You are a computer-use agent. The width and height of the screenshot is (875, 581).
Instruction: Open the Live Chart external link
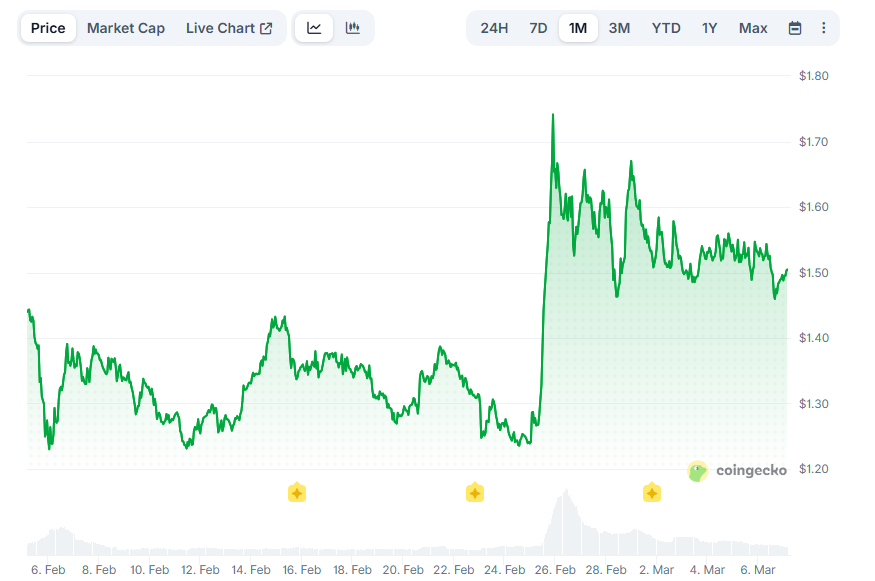tap(229, 28)
